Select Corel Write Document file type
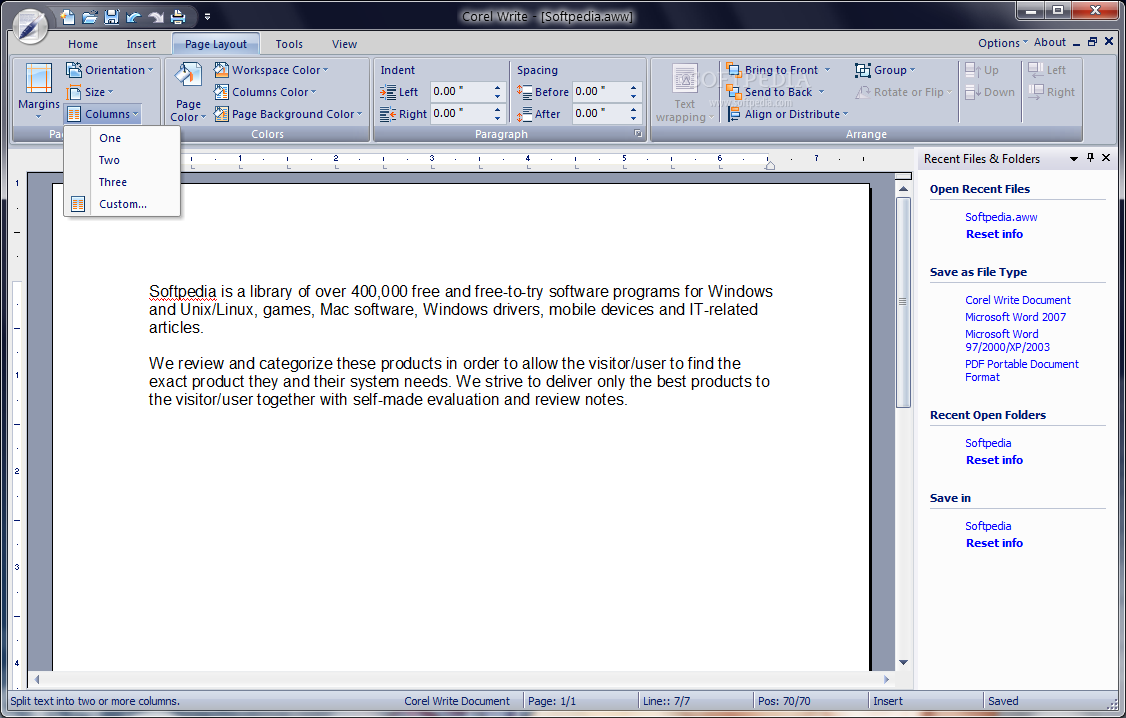This screenshot has height=718, width=1126. coord(1018,300)
